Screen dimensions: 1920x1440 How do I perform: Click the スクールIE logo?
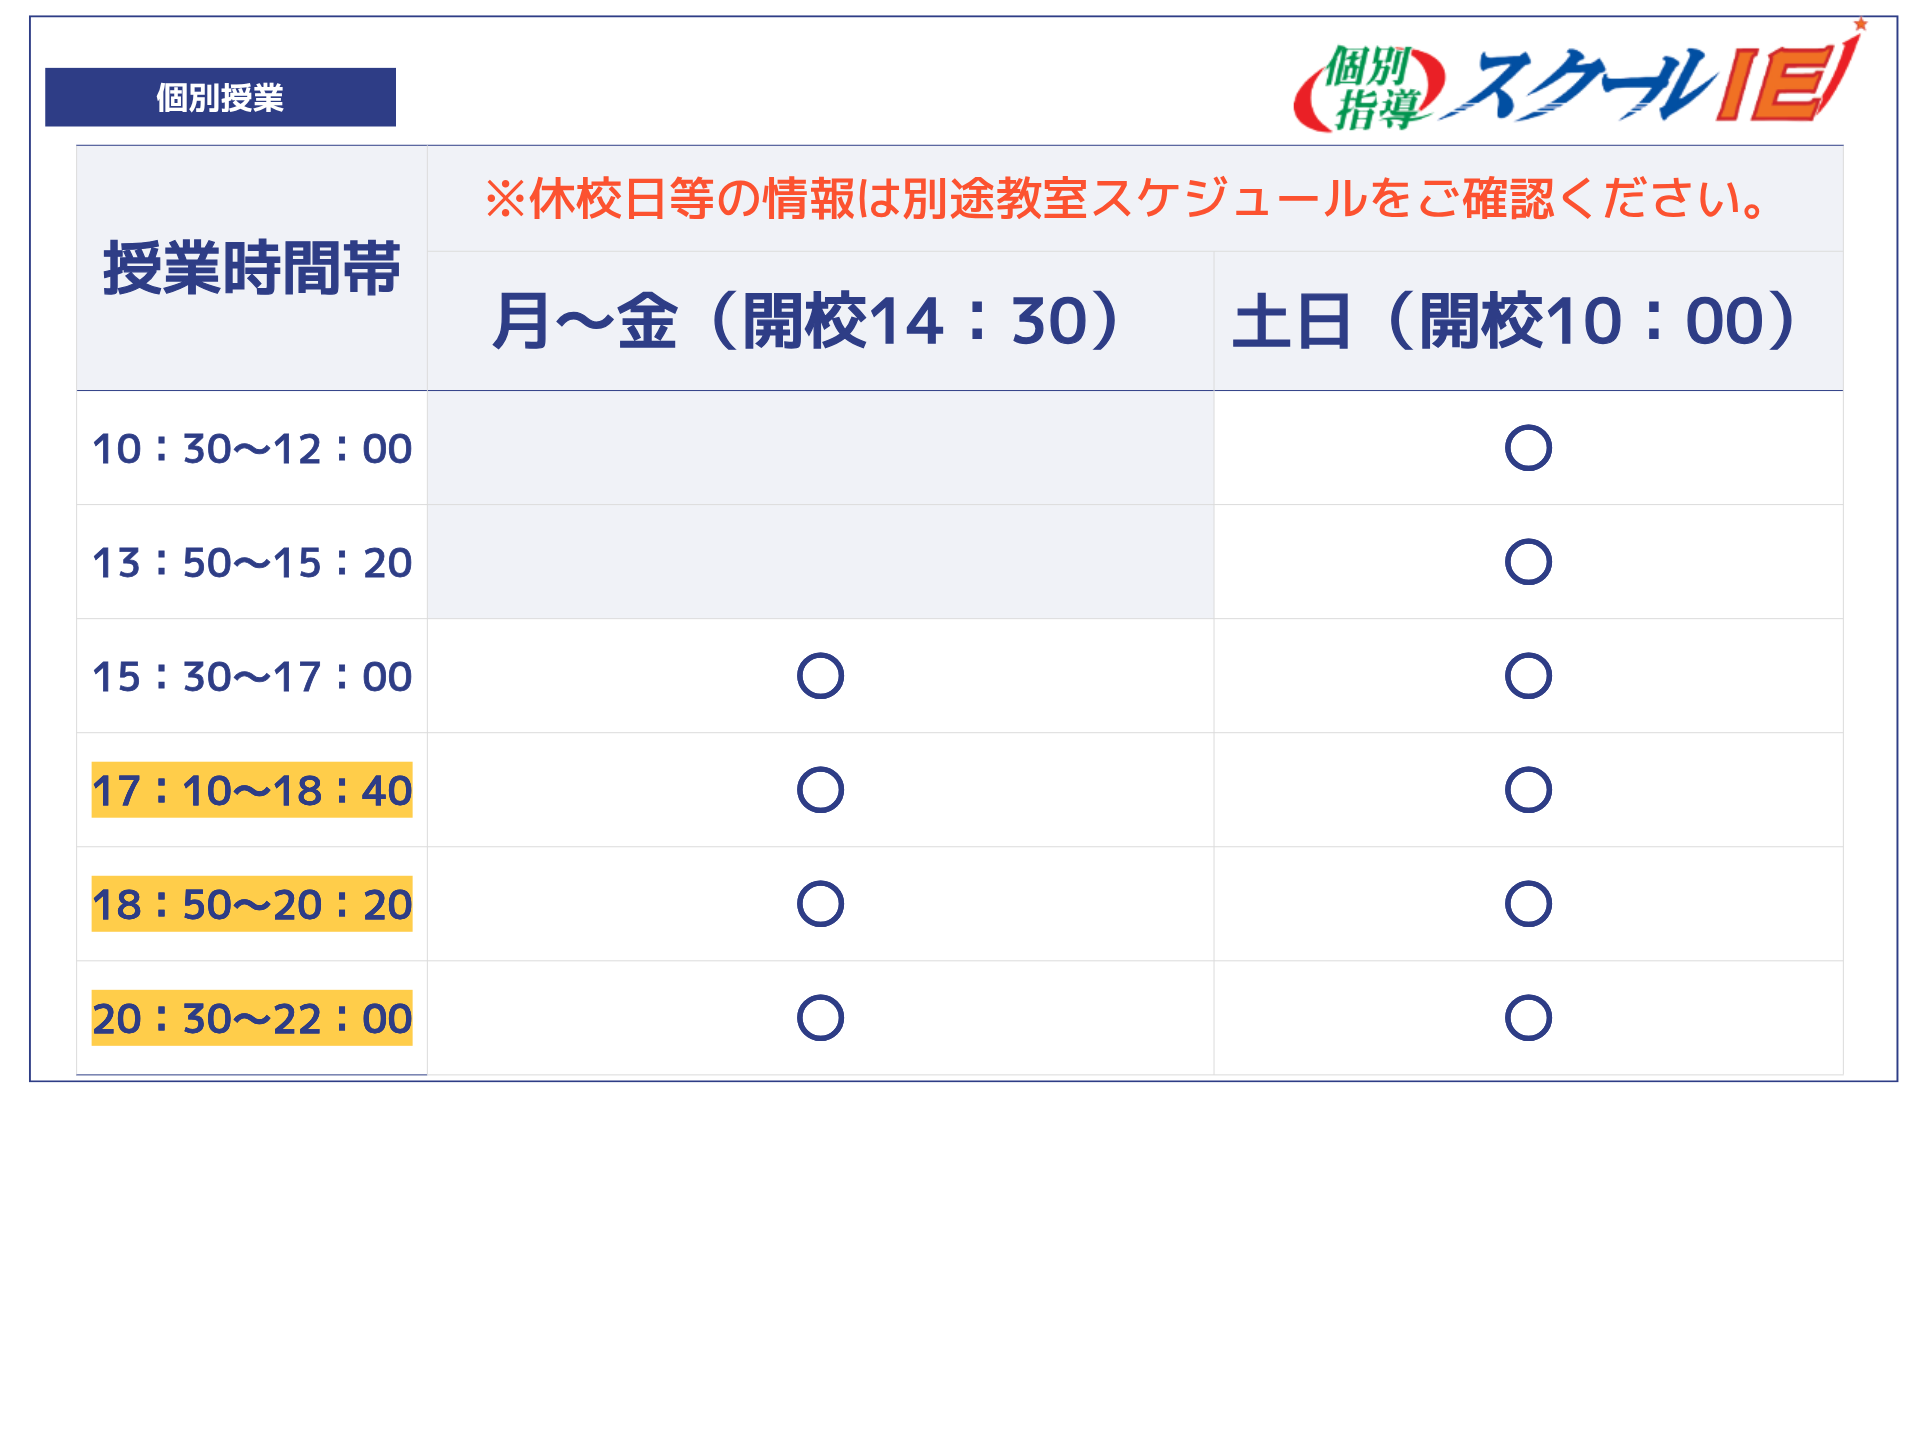point(1580,78)
